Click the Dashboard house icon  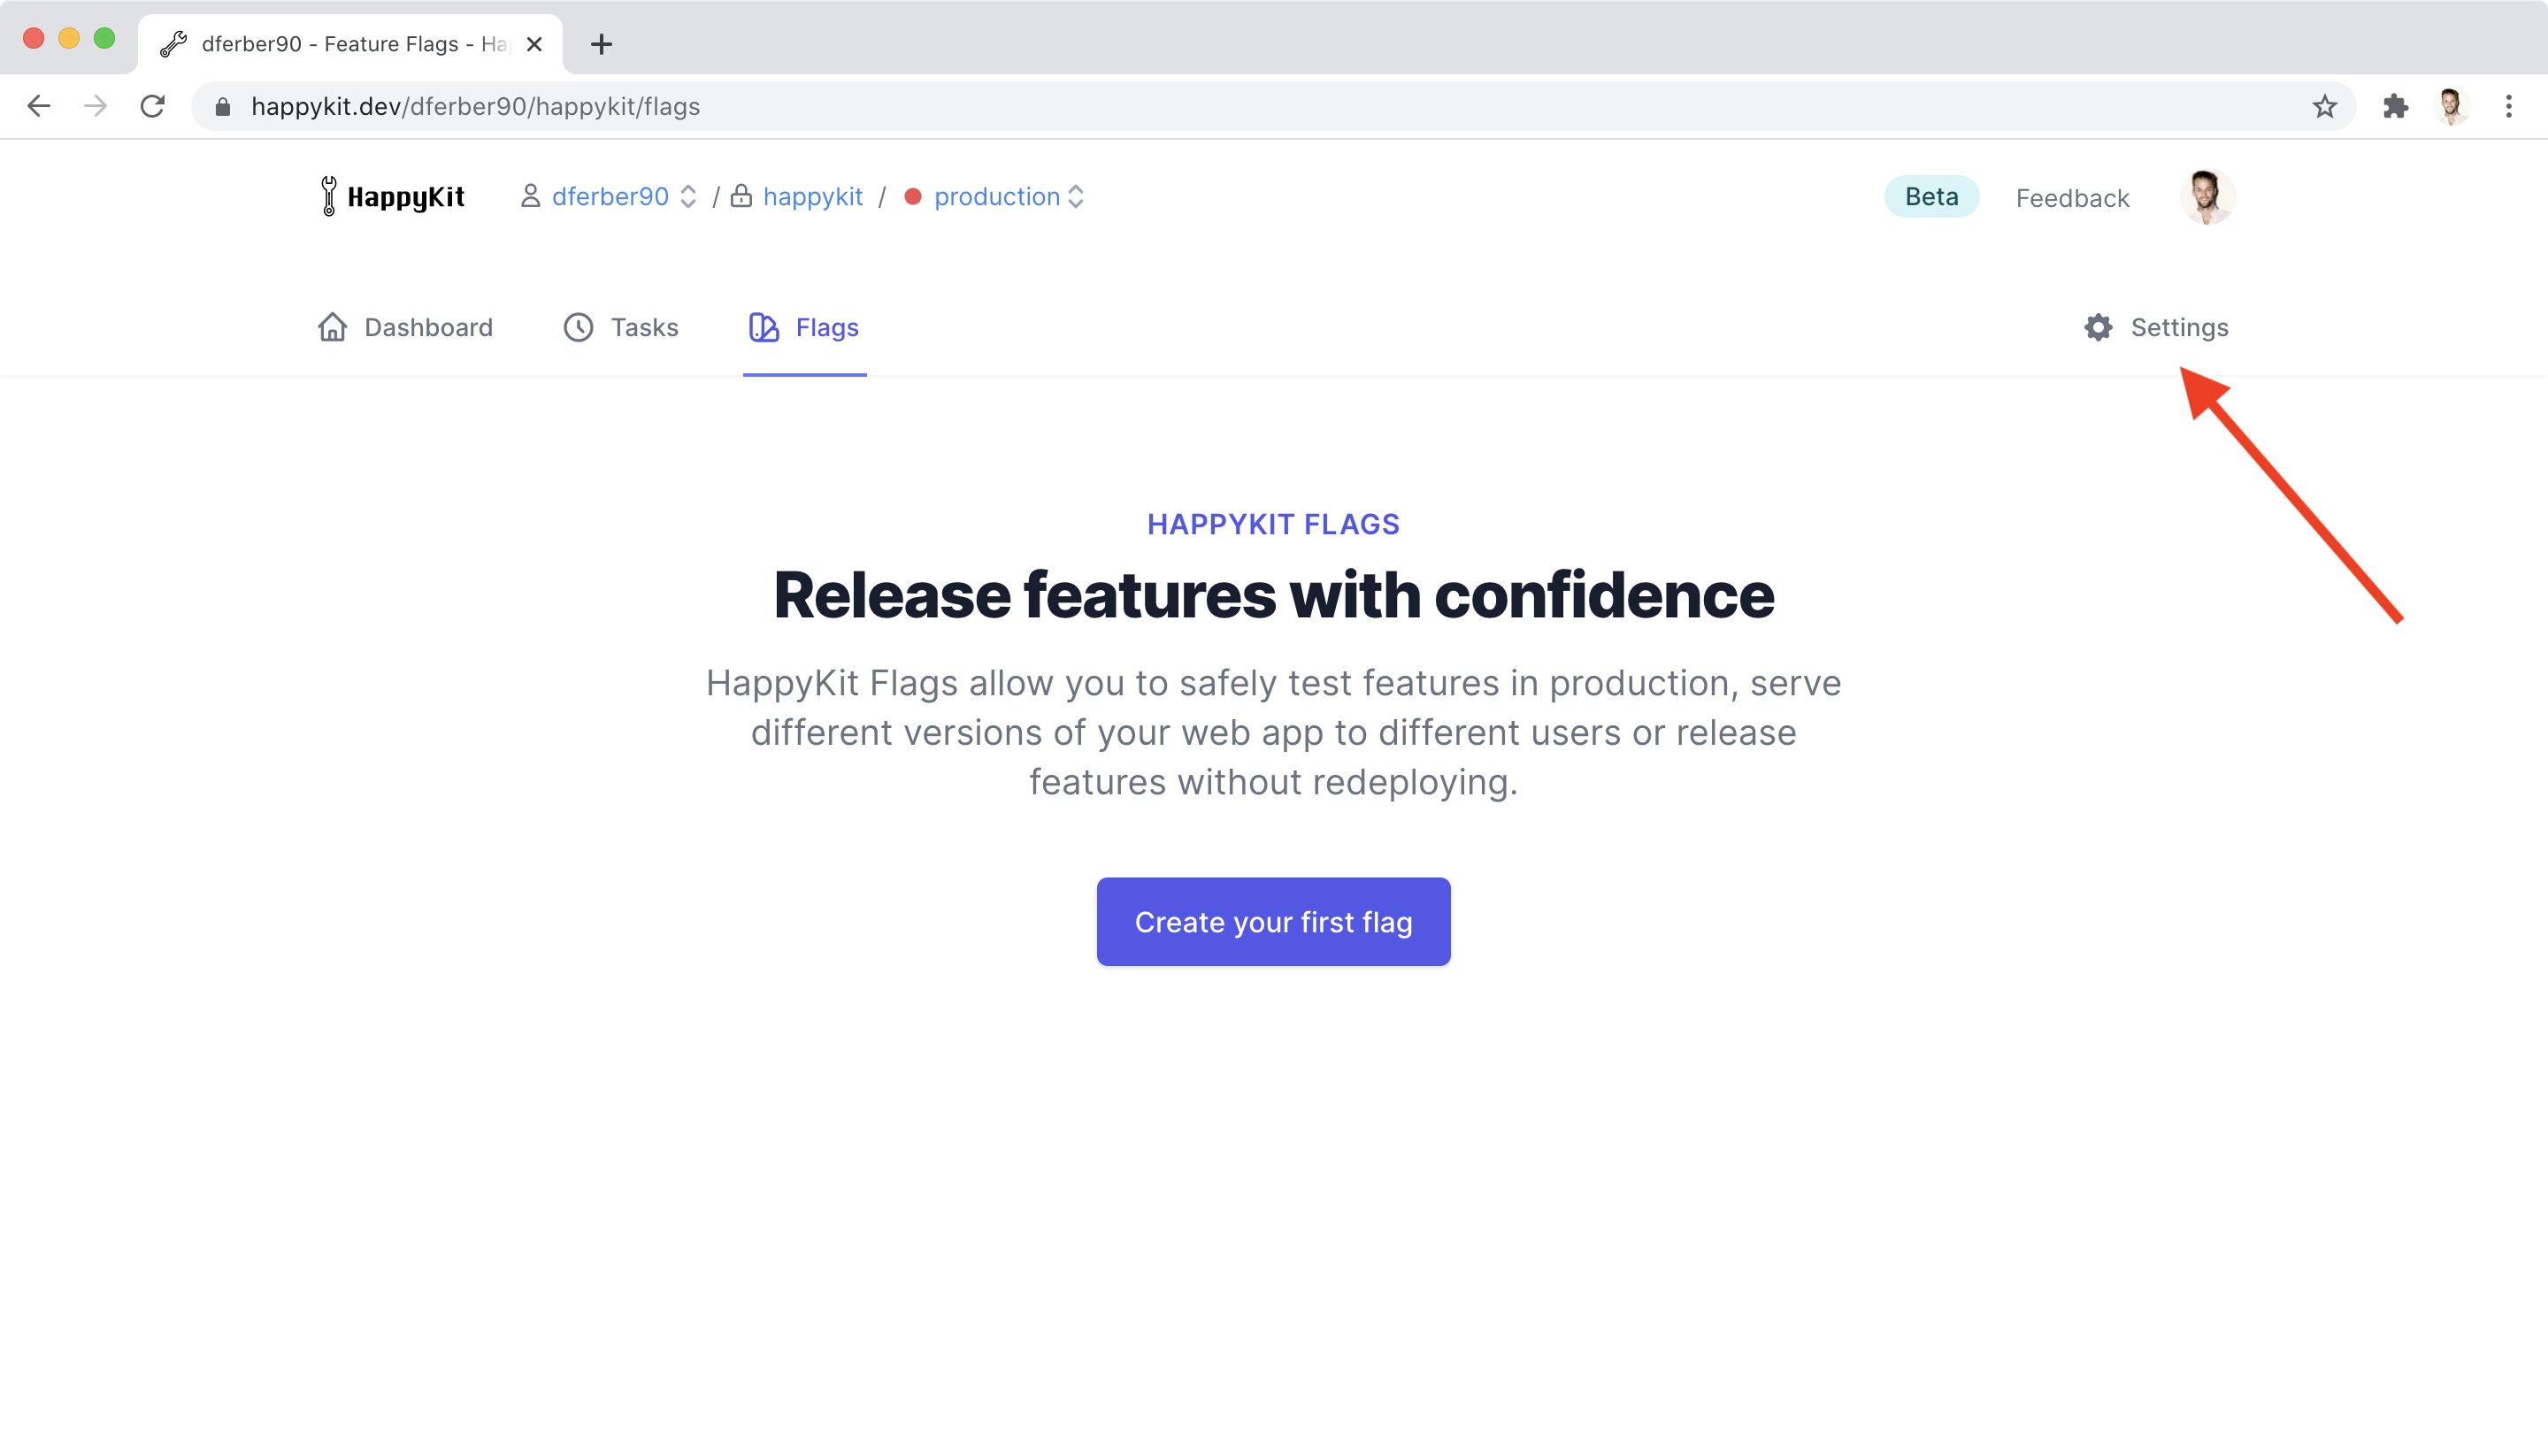pos(332,327)
